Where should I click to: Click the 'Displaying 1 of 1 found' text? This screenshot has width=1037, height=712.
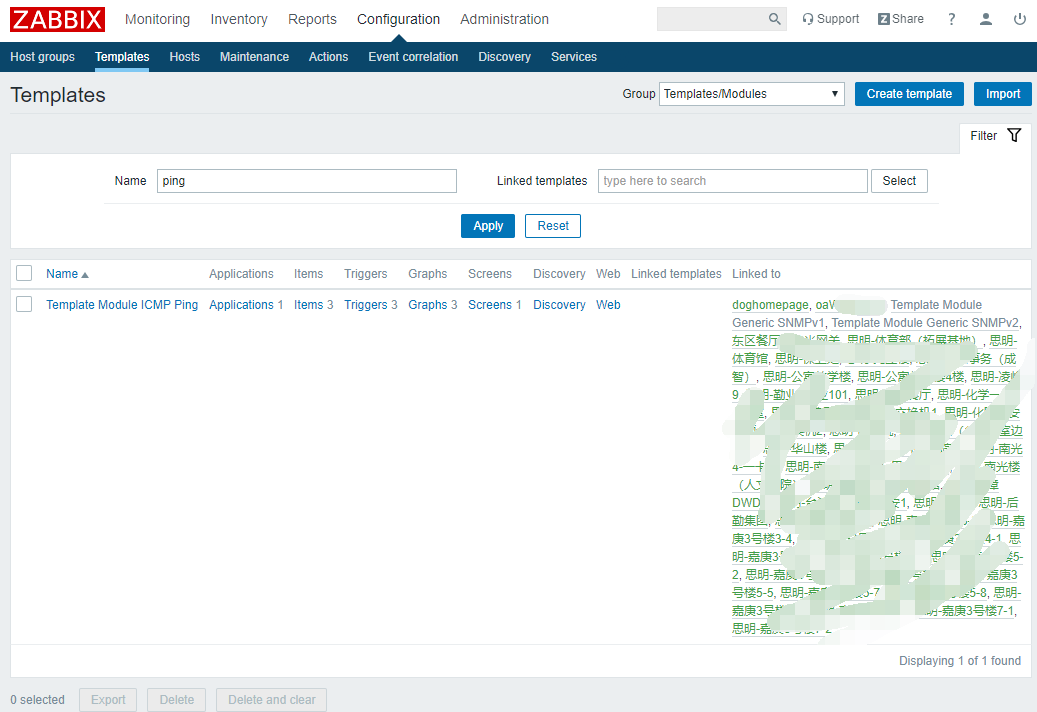pos(960,660)
